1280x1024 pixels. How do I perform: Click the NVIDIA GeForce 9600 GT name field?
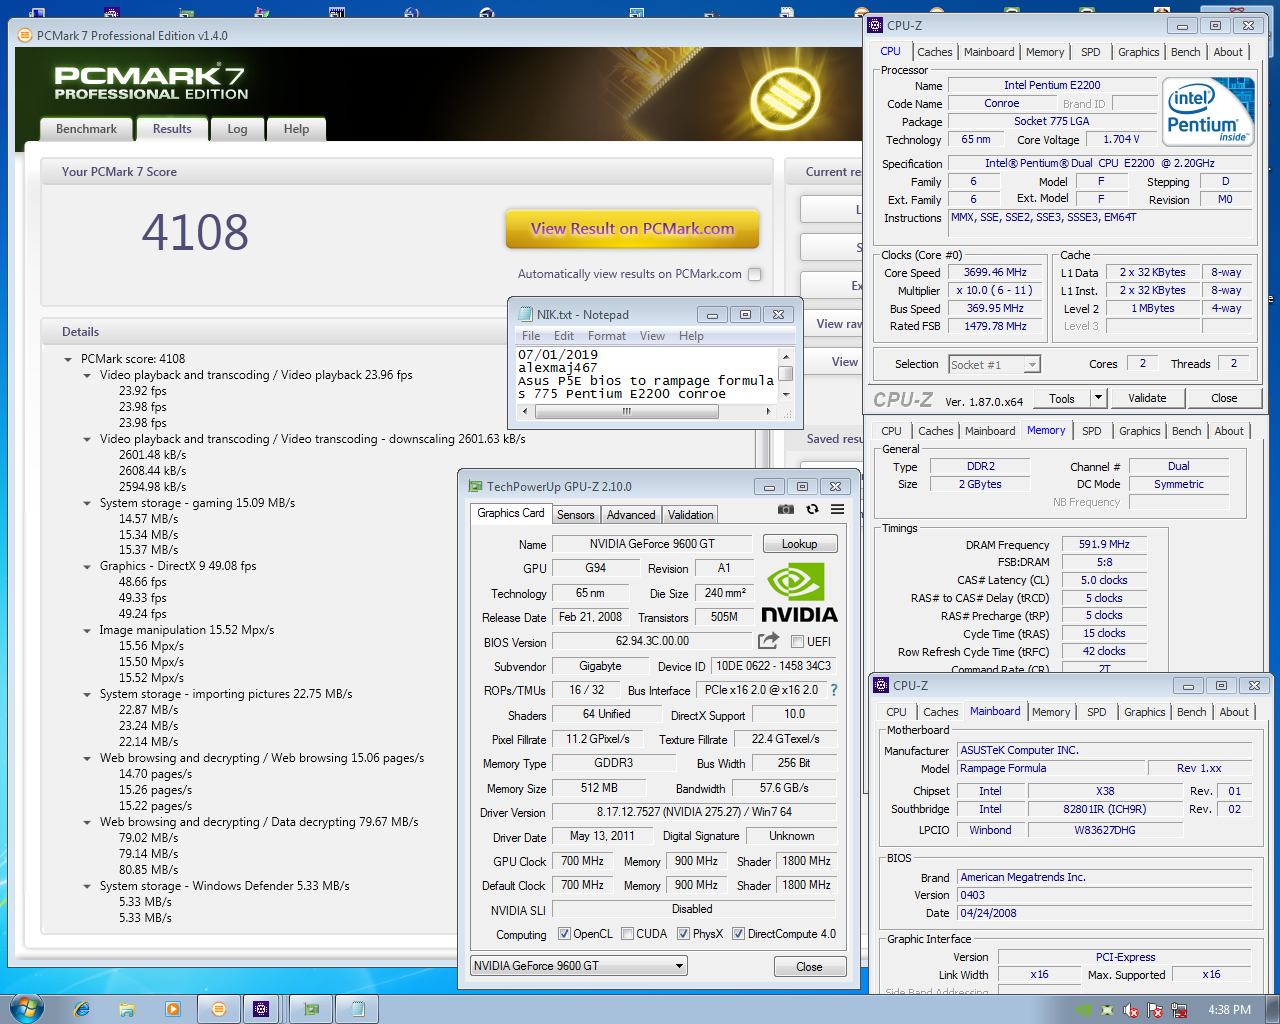click(x=652, y=544)
